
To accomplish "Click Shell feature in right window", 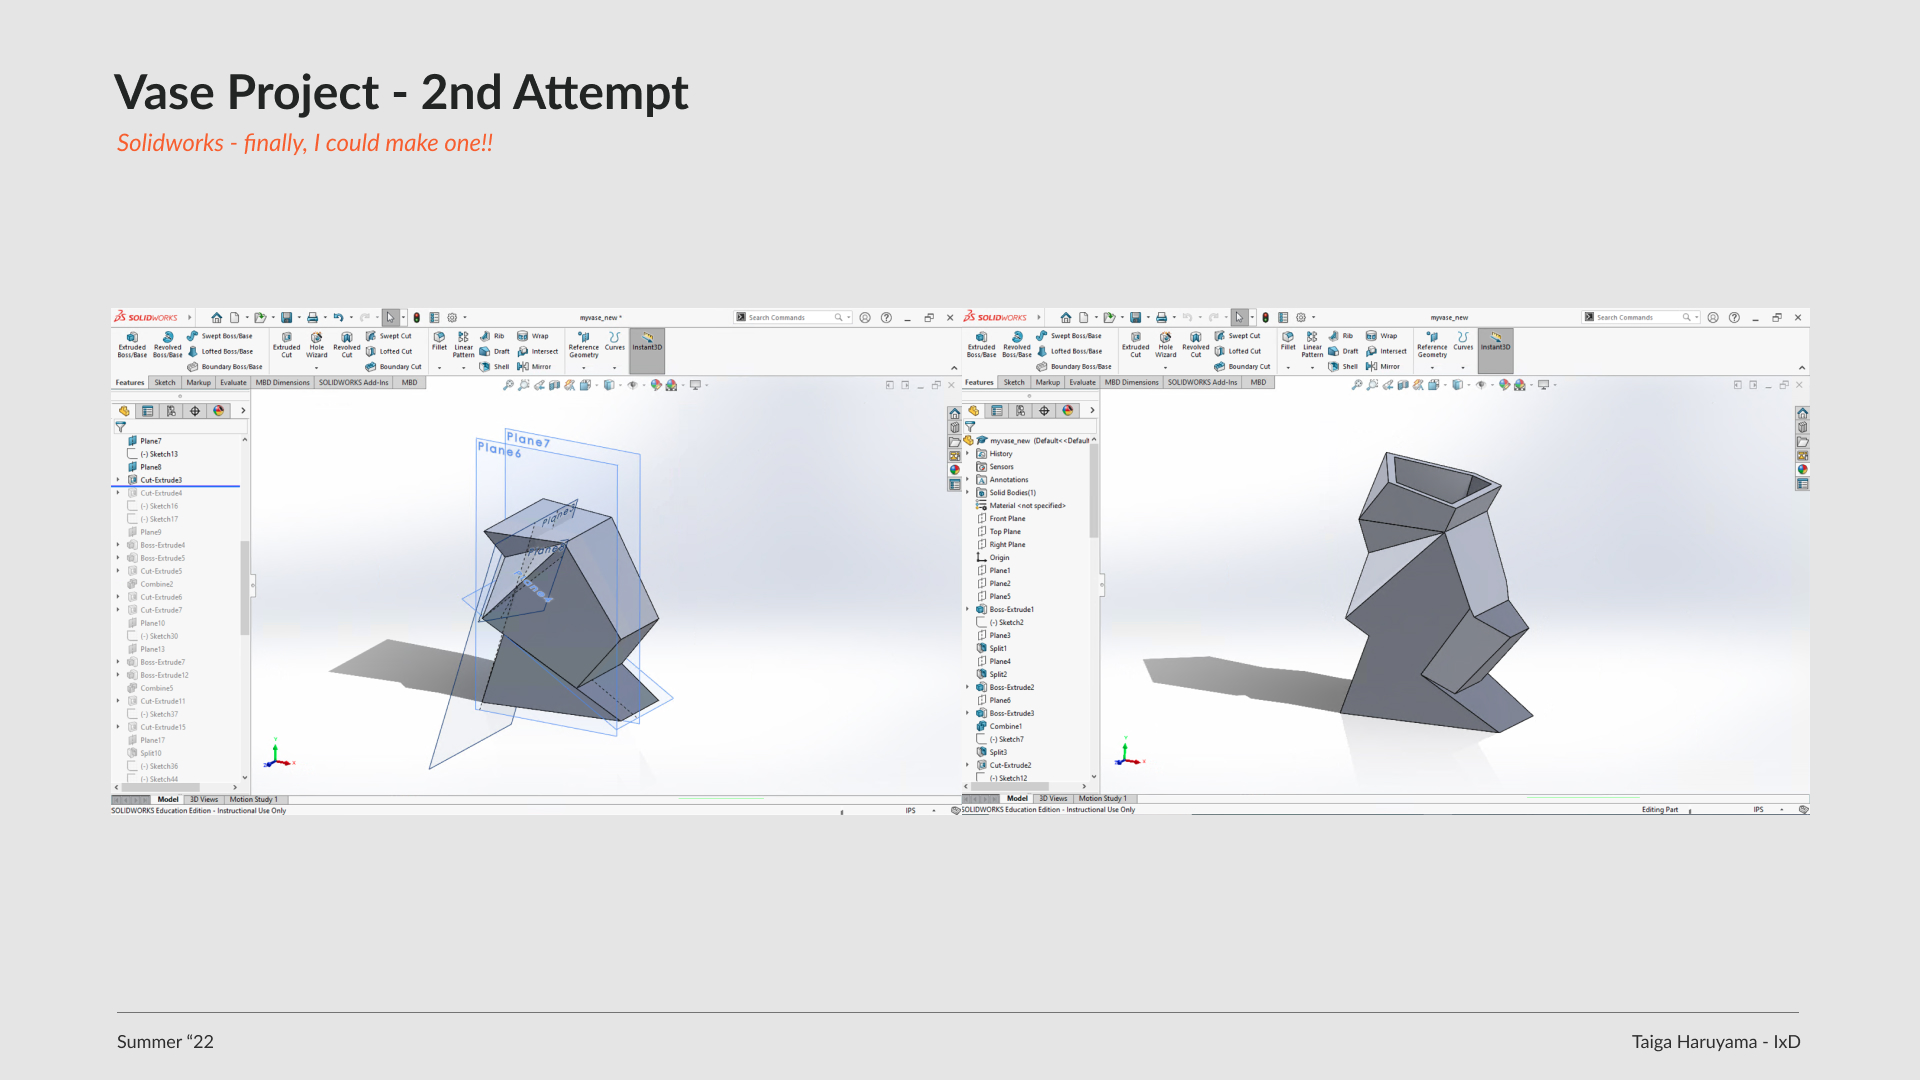I will click(1343, 367).
